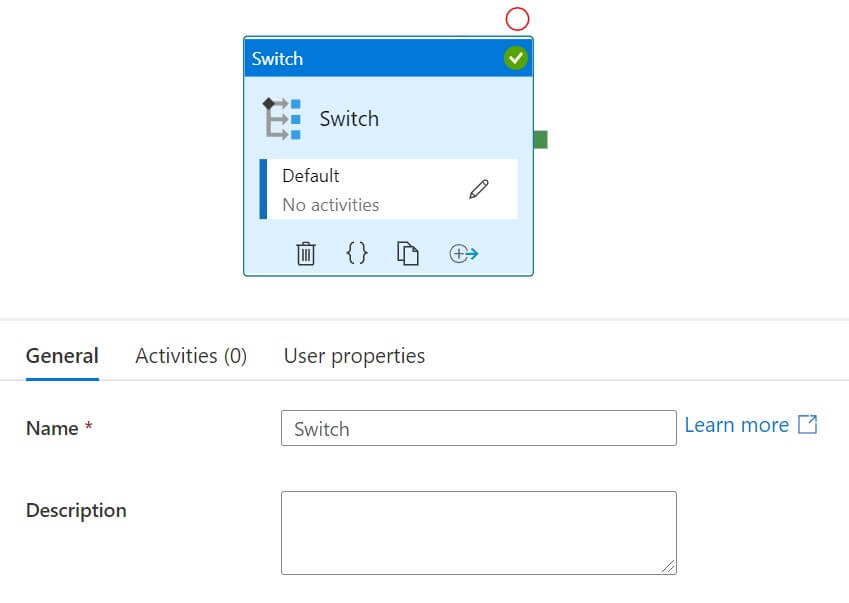The width and height of the screenshot is (849, 603).
Task: Delete the Switch activity using trash icon
Action: click(306, 254)
